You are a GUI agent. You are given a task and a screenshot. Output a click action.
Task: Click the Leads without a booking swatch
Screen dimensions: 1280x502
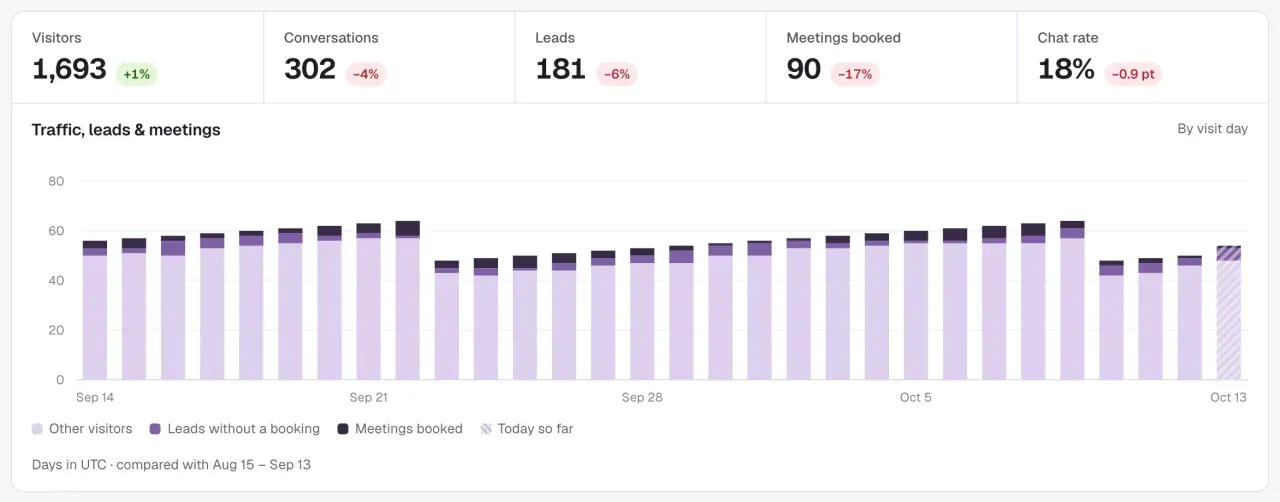[155, 429]
